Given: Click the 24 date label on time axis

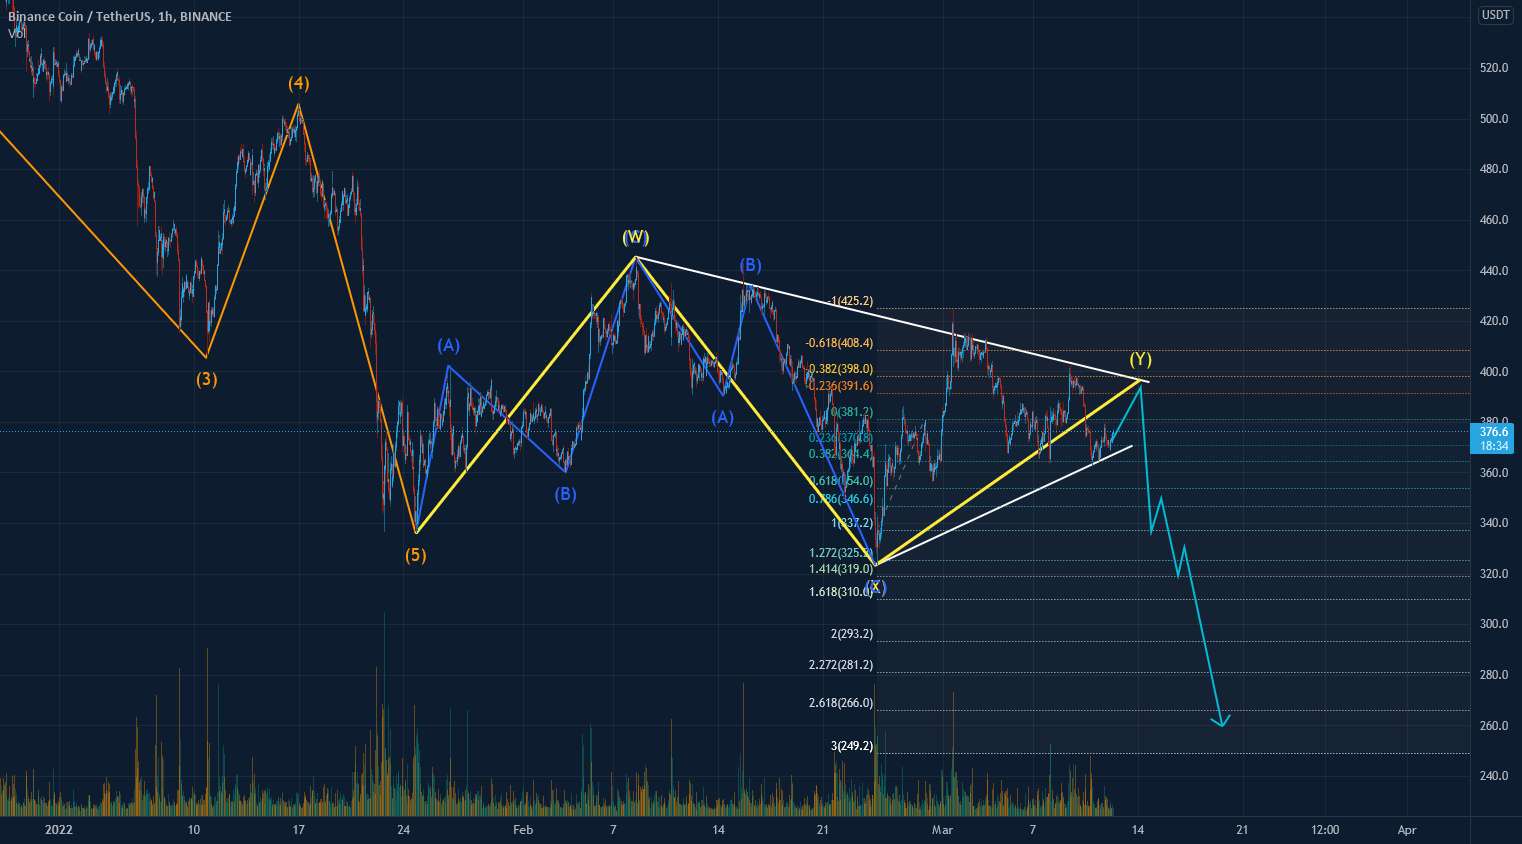Looking at the screenshot, I should (x=403, y=830).
